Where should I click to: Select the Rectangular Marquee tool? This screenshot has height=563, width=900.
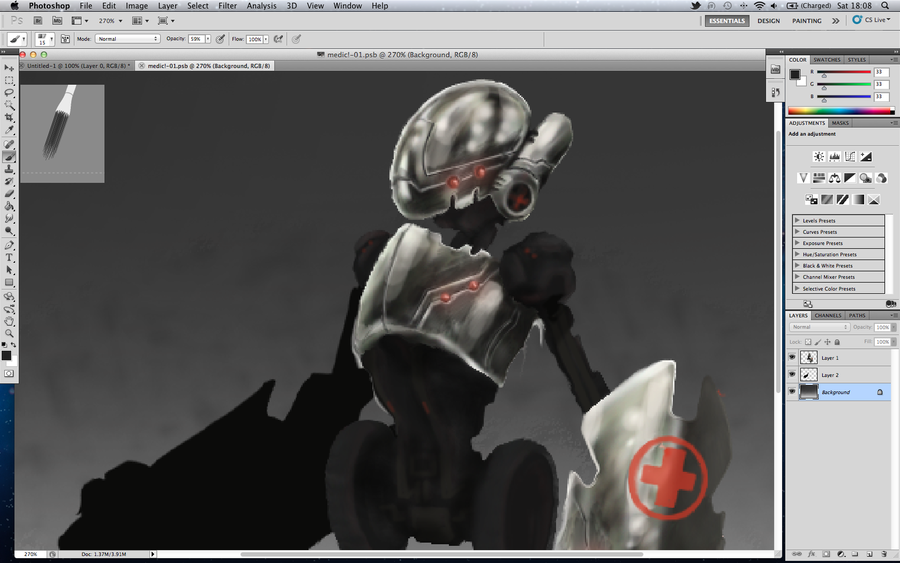[x=9, y=80]
